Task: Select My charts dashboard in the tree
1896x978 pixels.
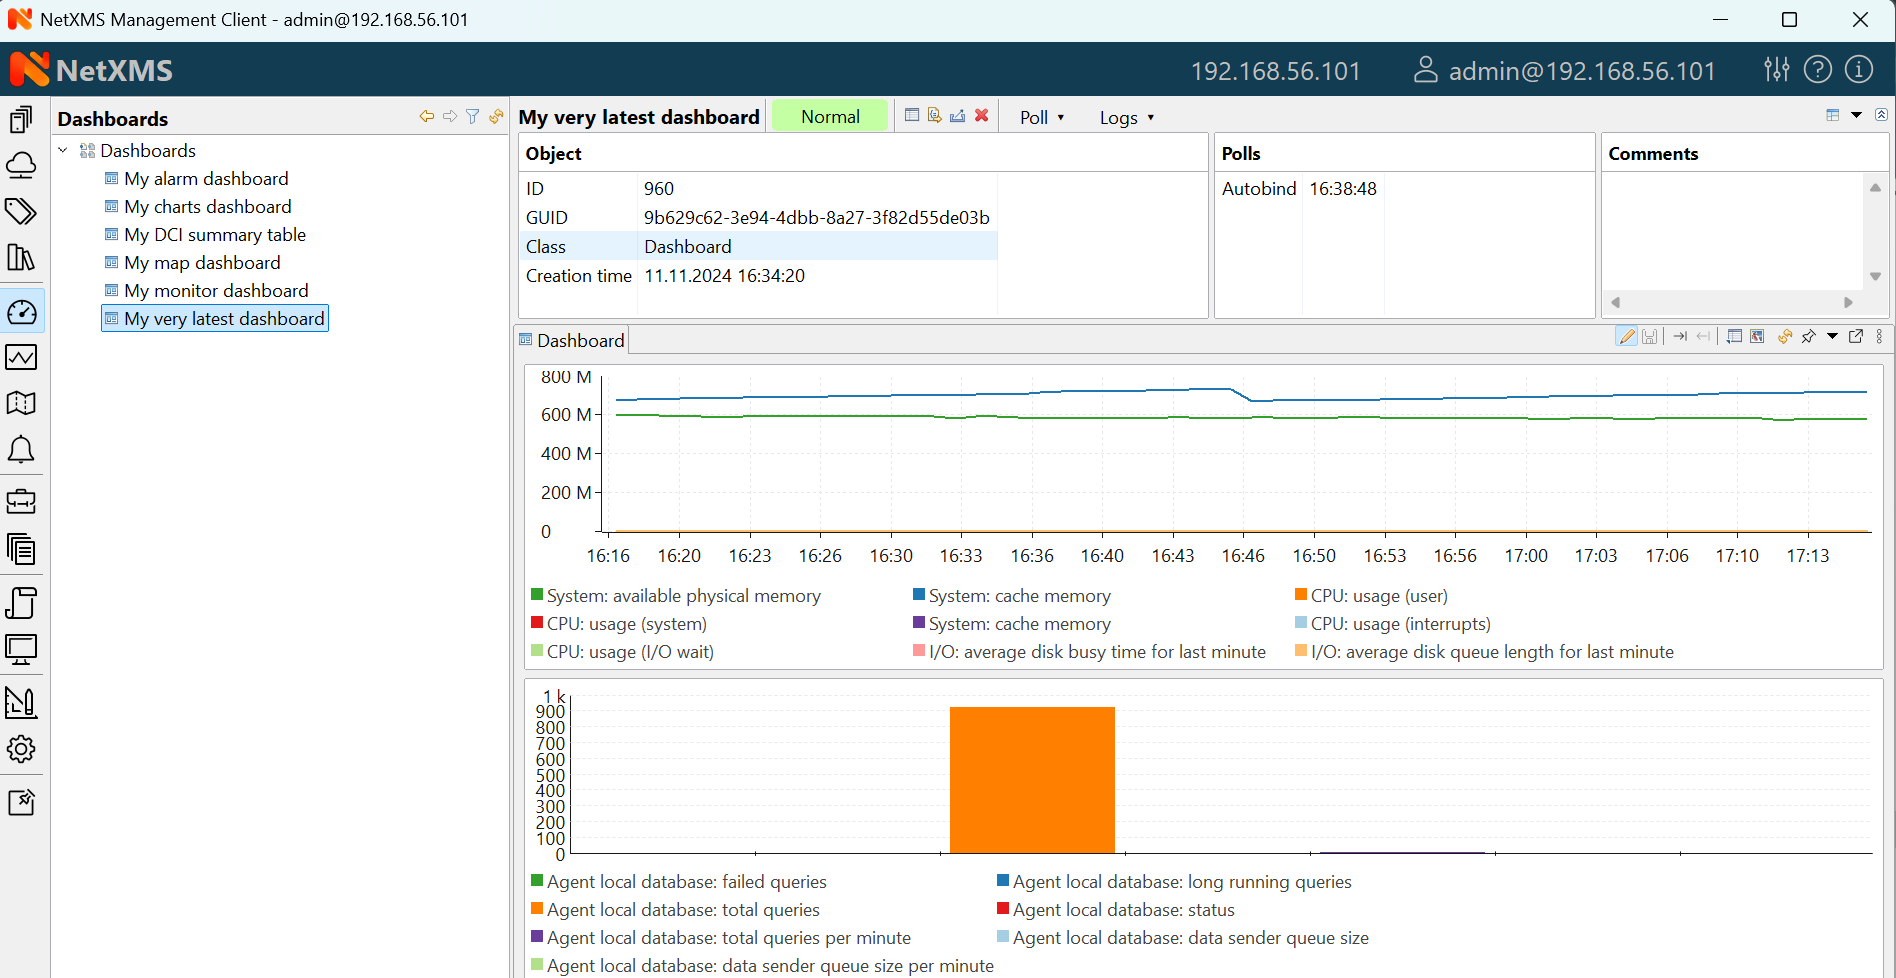Action: click(x=208, y=206)
